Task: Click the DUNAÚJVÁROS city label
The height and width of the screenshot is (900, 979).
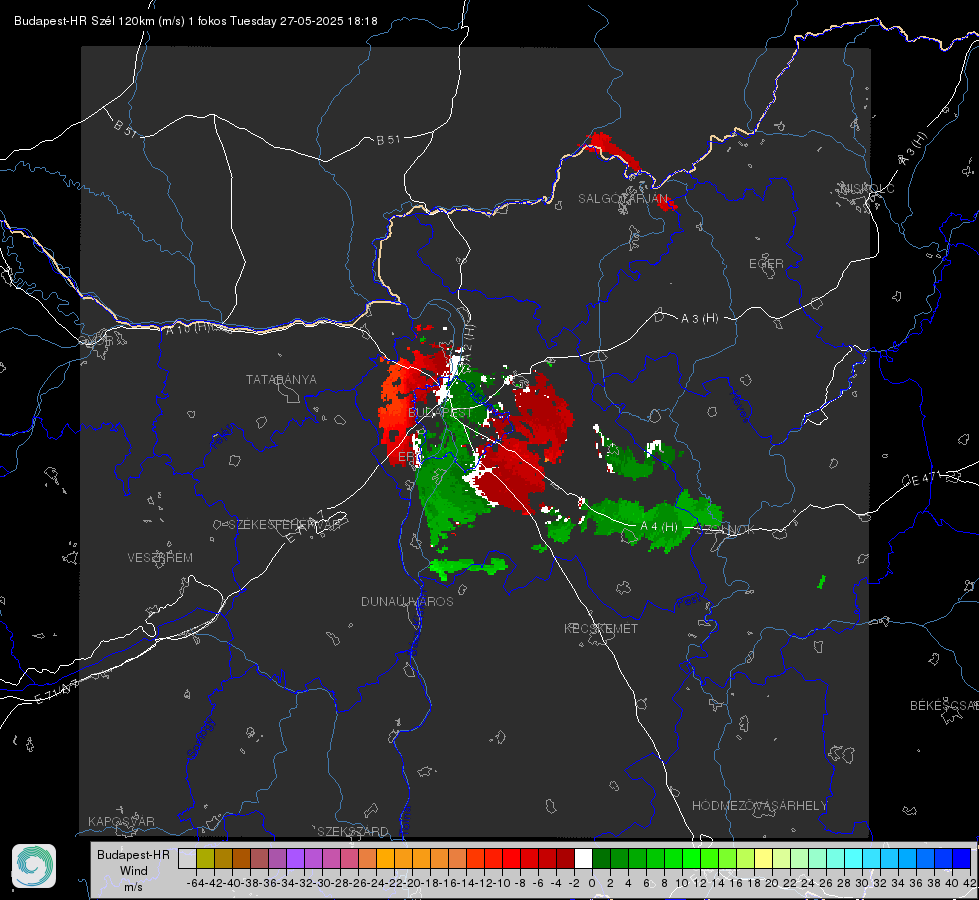Action: pos(407,601)
